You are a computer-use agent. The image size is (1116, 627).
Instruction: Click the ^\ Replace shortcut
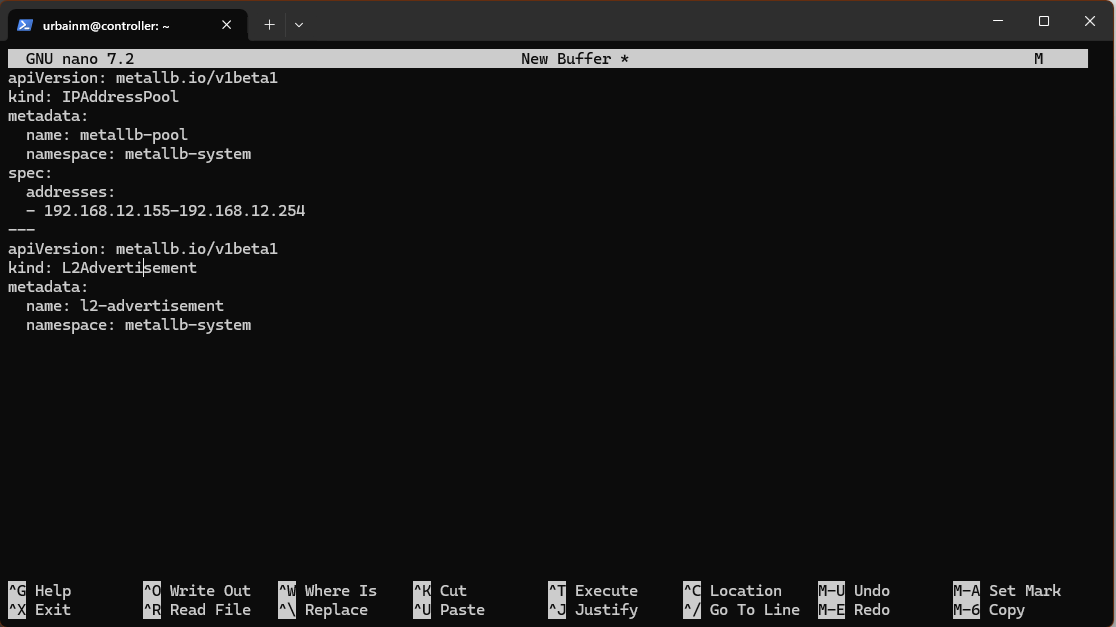coord(323,610)
